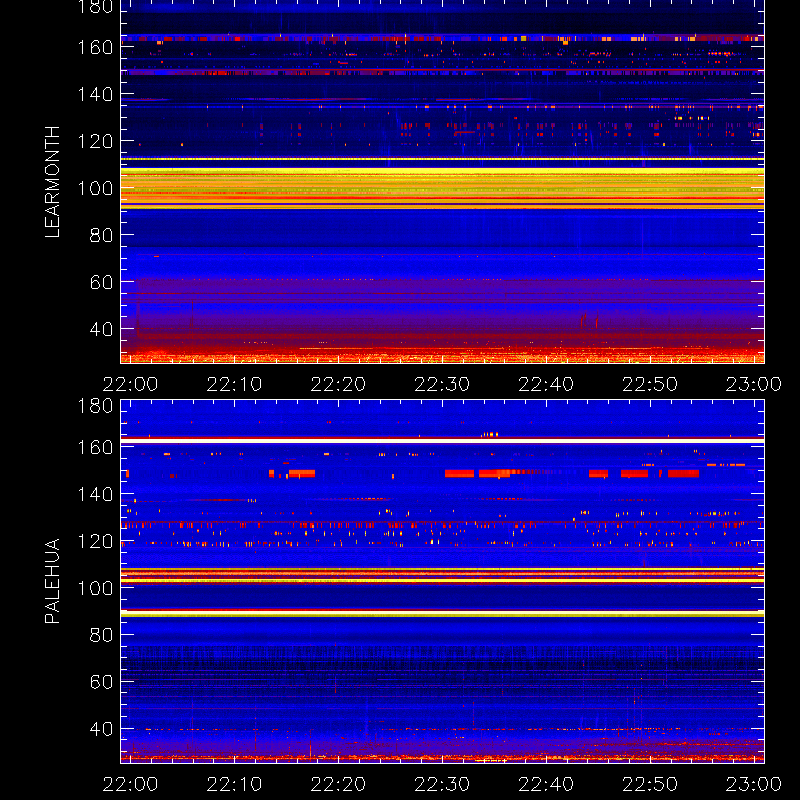Select the 140 tick label on PALEHUA axis
Image resolution: width=800 pixels, height=800 pixels.
(95, 494)
